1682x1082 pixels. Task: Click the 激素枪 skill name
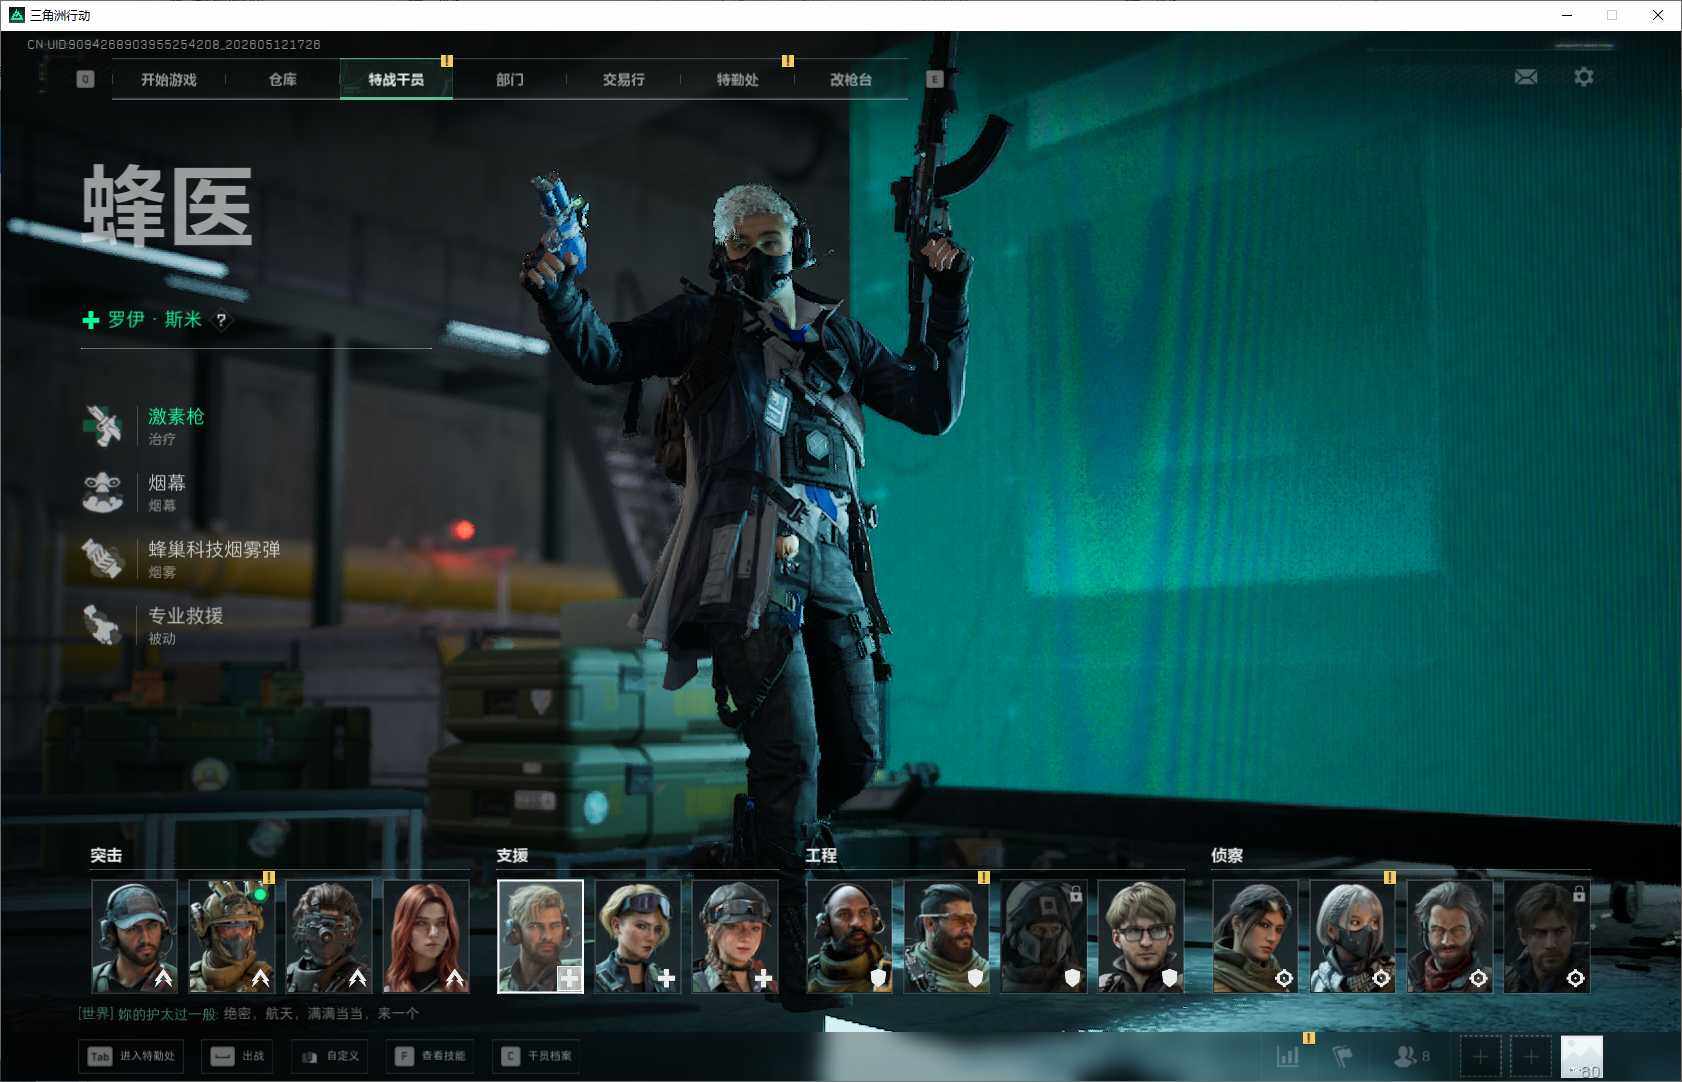[x=176, y=417]
